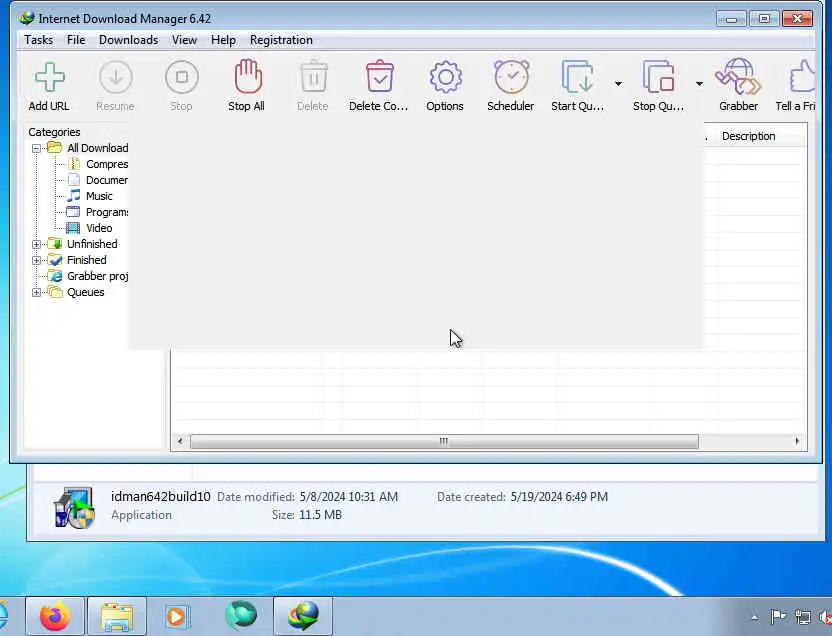Image resolution: width=832 pixels, height=636 pixels.
Task: Select the Compressed category folder
Action: (x=107, y=164)
